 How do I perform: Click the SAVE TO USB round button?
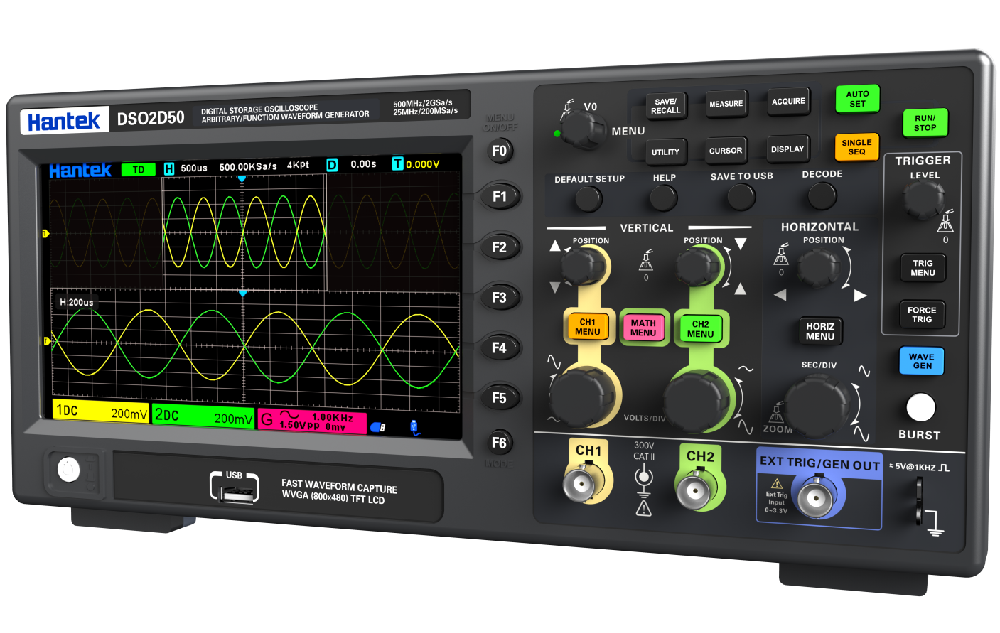(x=741, y=197)
